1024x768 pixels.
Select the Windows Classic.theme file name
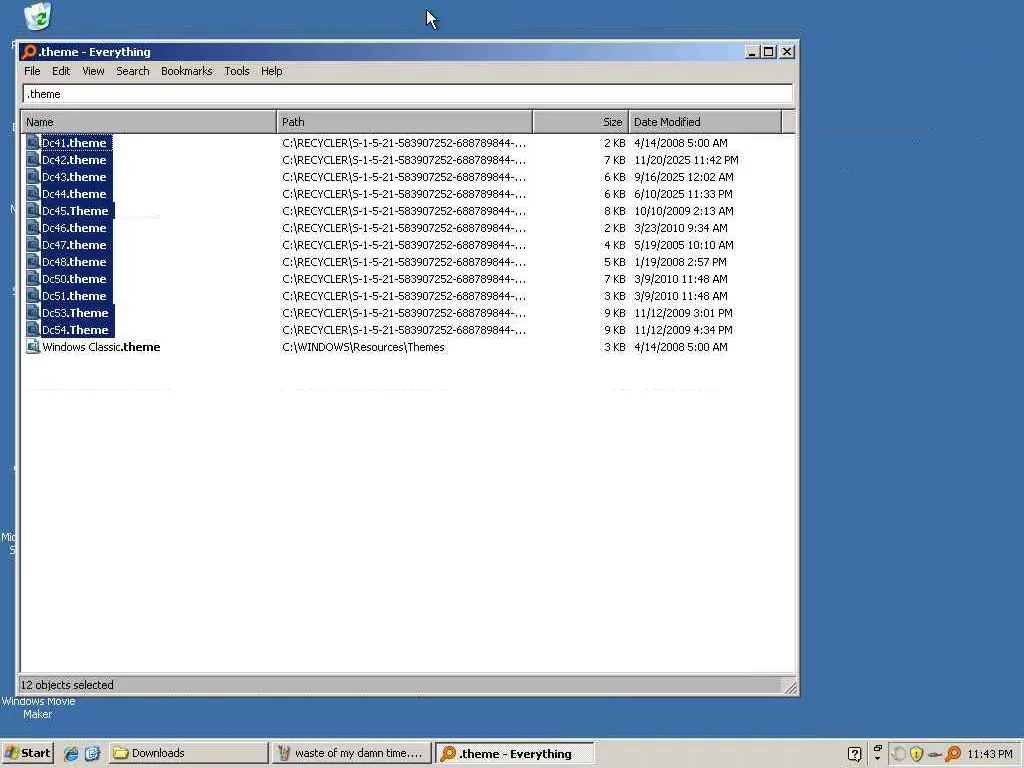pyautogui.click(x=101, y=347)
